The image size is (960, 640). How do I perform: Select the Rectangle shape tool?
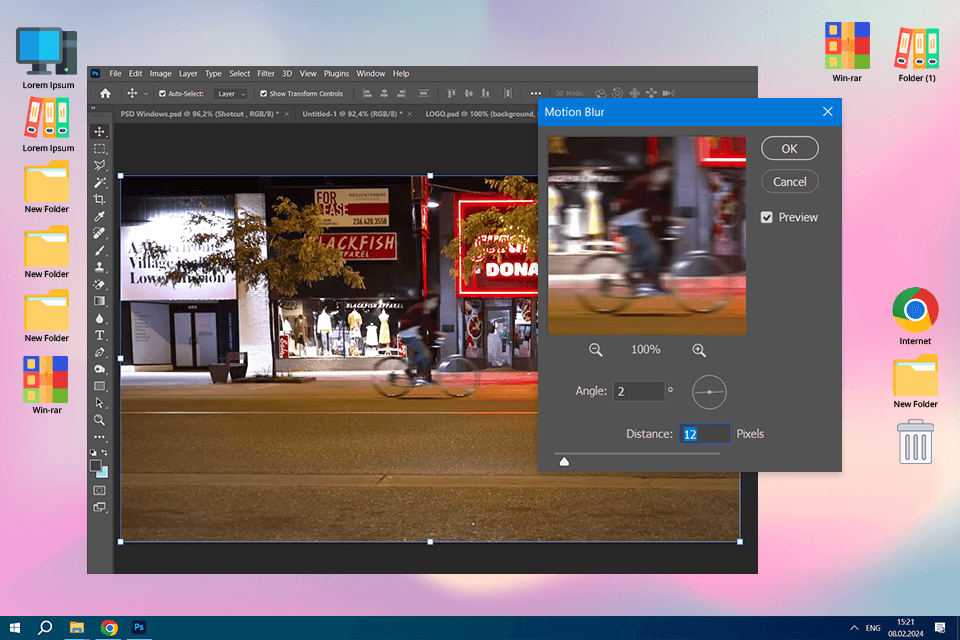coord(99,386)
